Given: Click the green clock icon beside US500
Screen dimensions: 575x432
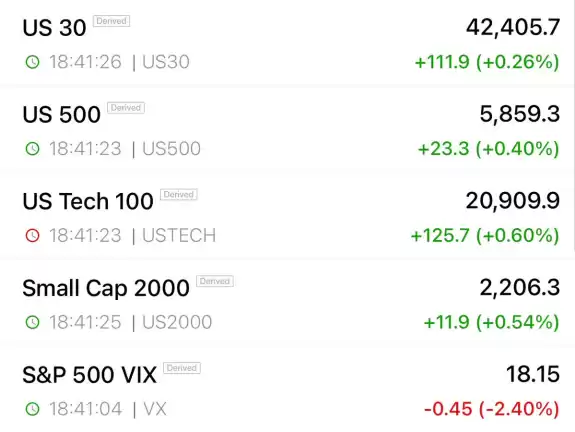Looking at the screenshot, I should pyautogui.click(x=33, y=149).
